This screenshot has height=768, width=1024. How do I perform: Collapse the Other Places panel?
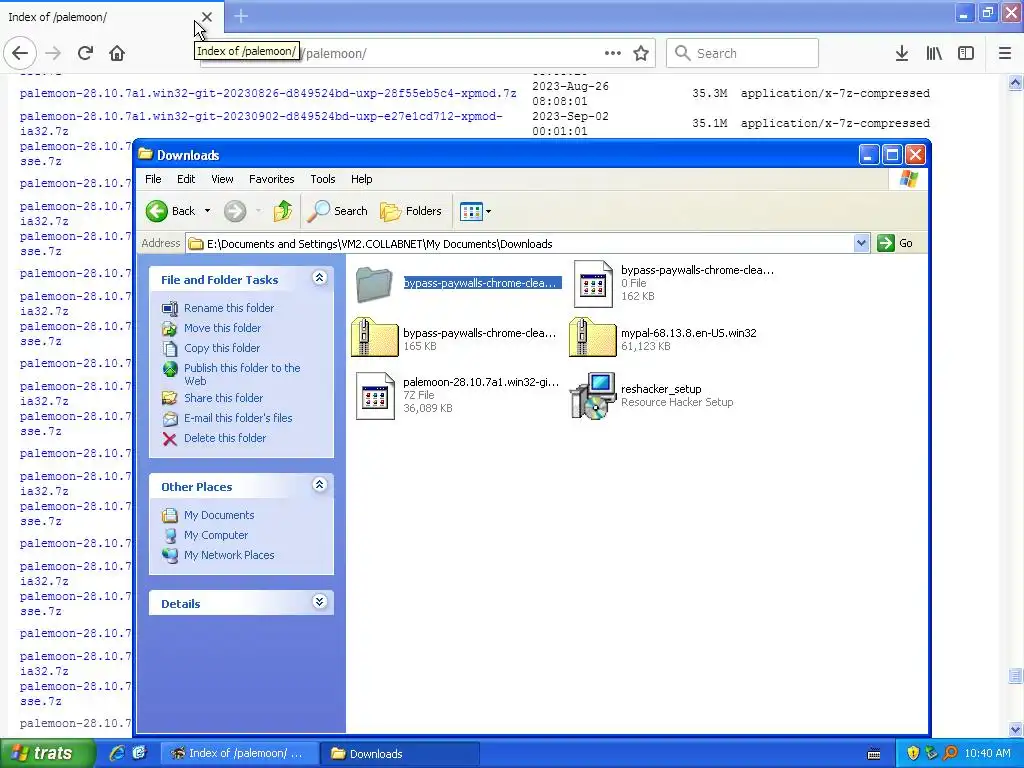tap(319, 485)
